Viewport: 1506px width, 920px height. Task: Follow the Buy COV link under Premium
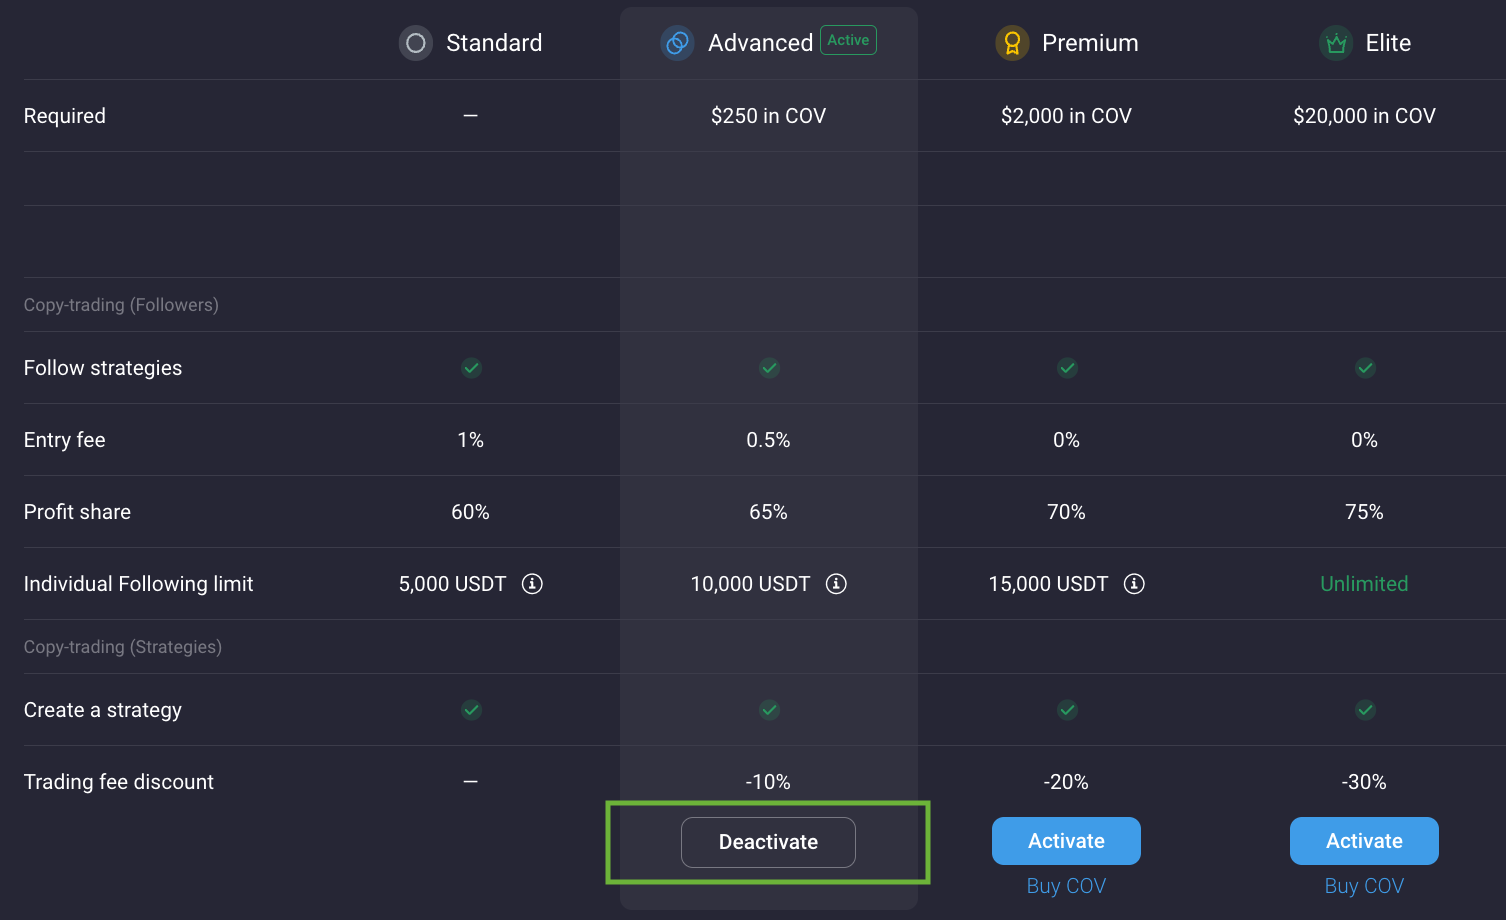[x=1066, y=886]
